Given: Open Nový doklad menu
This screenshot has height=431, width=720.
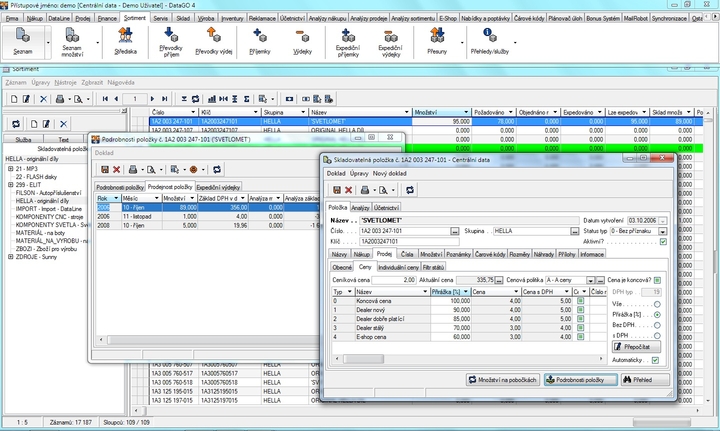Looking at the screenshot, I should click(x=389, y=174).
